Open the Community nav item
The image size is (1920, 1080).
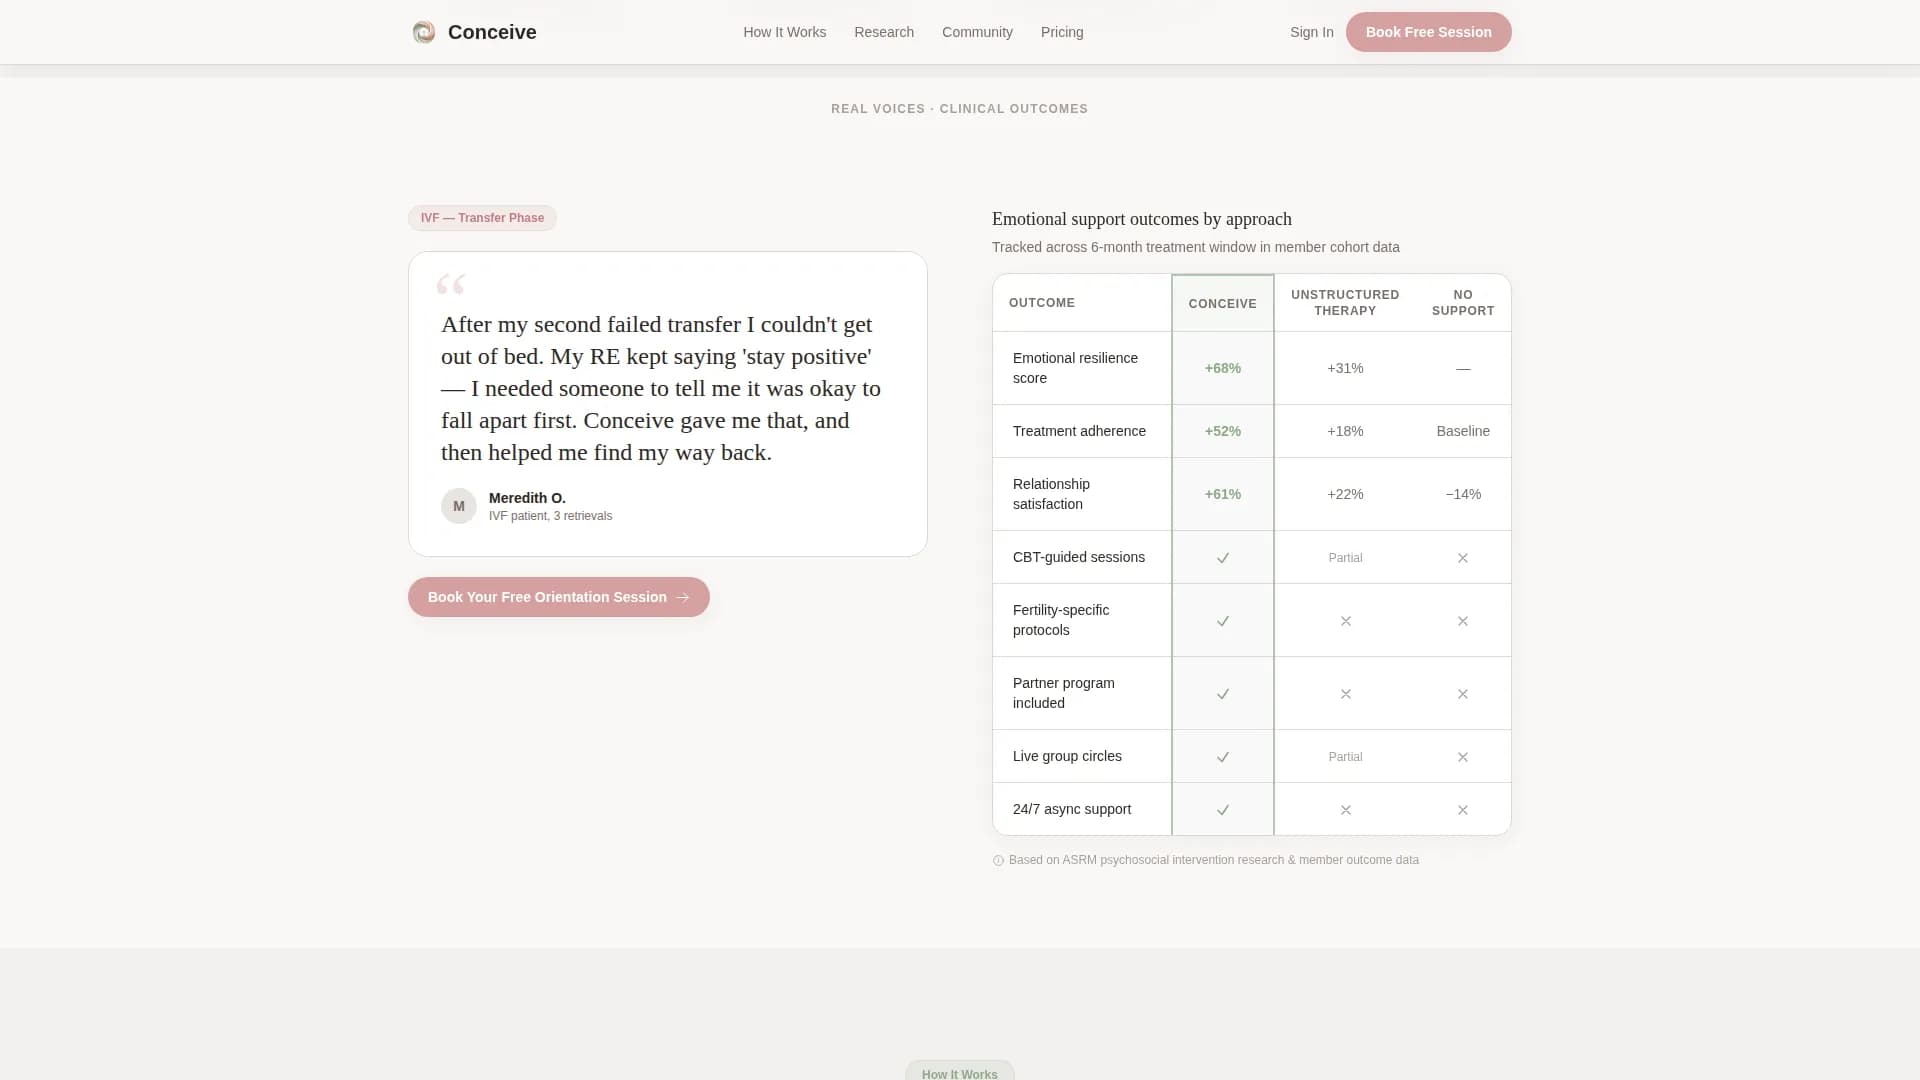point(977,32)
